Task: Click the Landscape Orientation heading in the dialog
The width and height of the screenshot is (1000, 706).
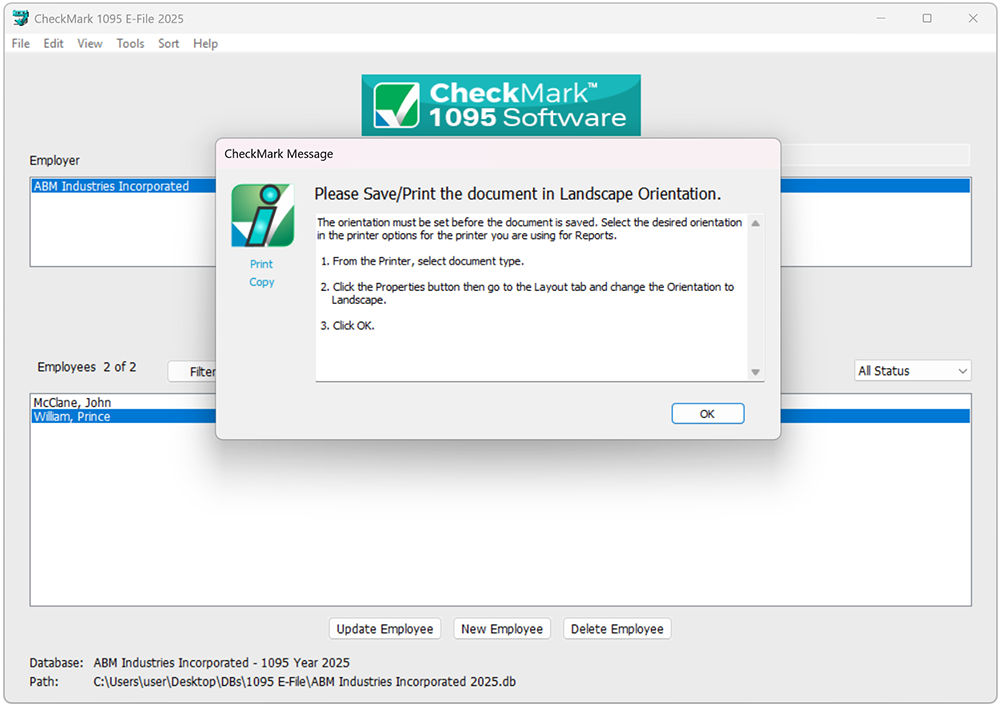Action: point(518,194)
